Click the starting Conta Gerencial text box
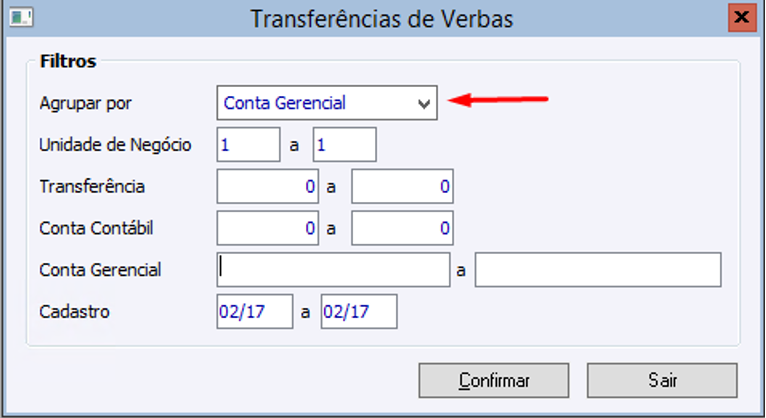Screen dimensions: 766x418 point(333,270)
